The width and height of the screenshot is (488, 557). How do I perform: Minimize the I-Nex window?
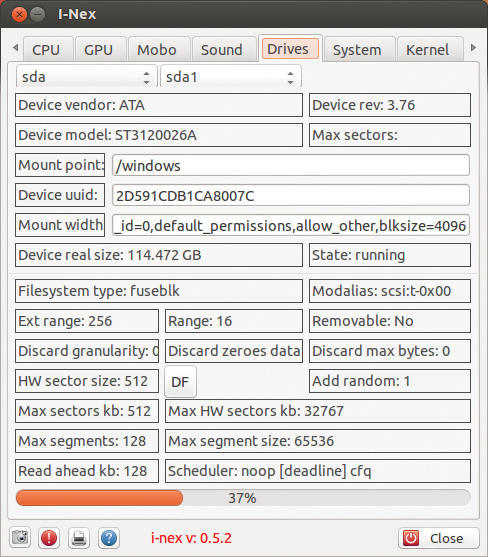tap(37, 14)
